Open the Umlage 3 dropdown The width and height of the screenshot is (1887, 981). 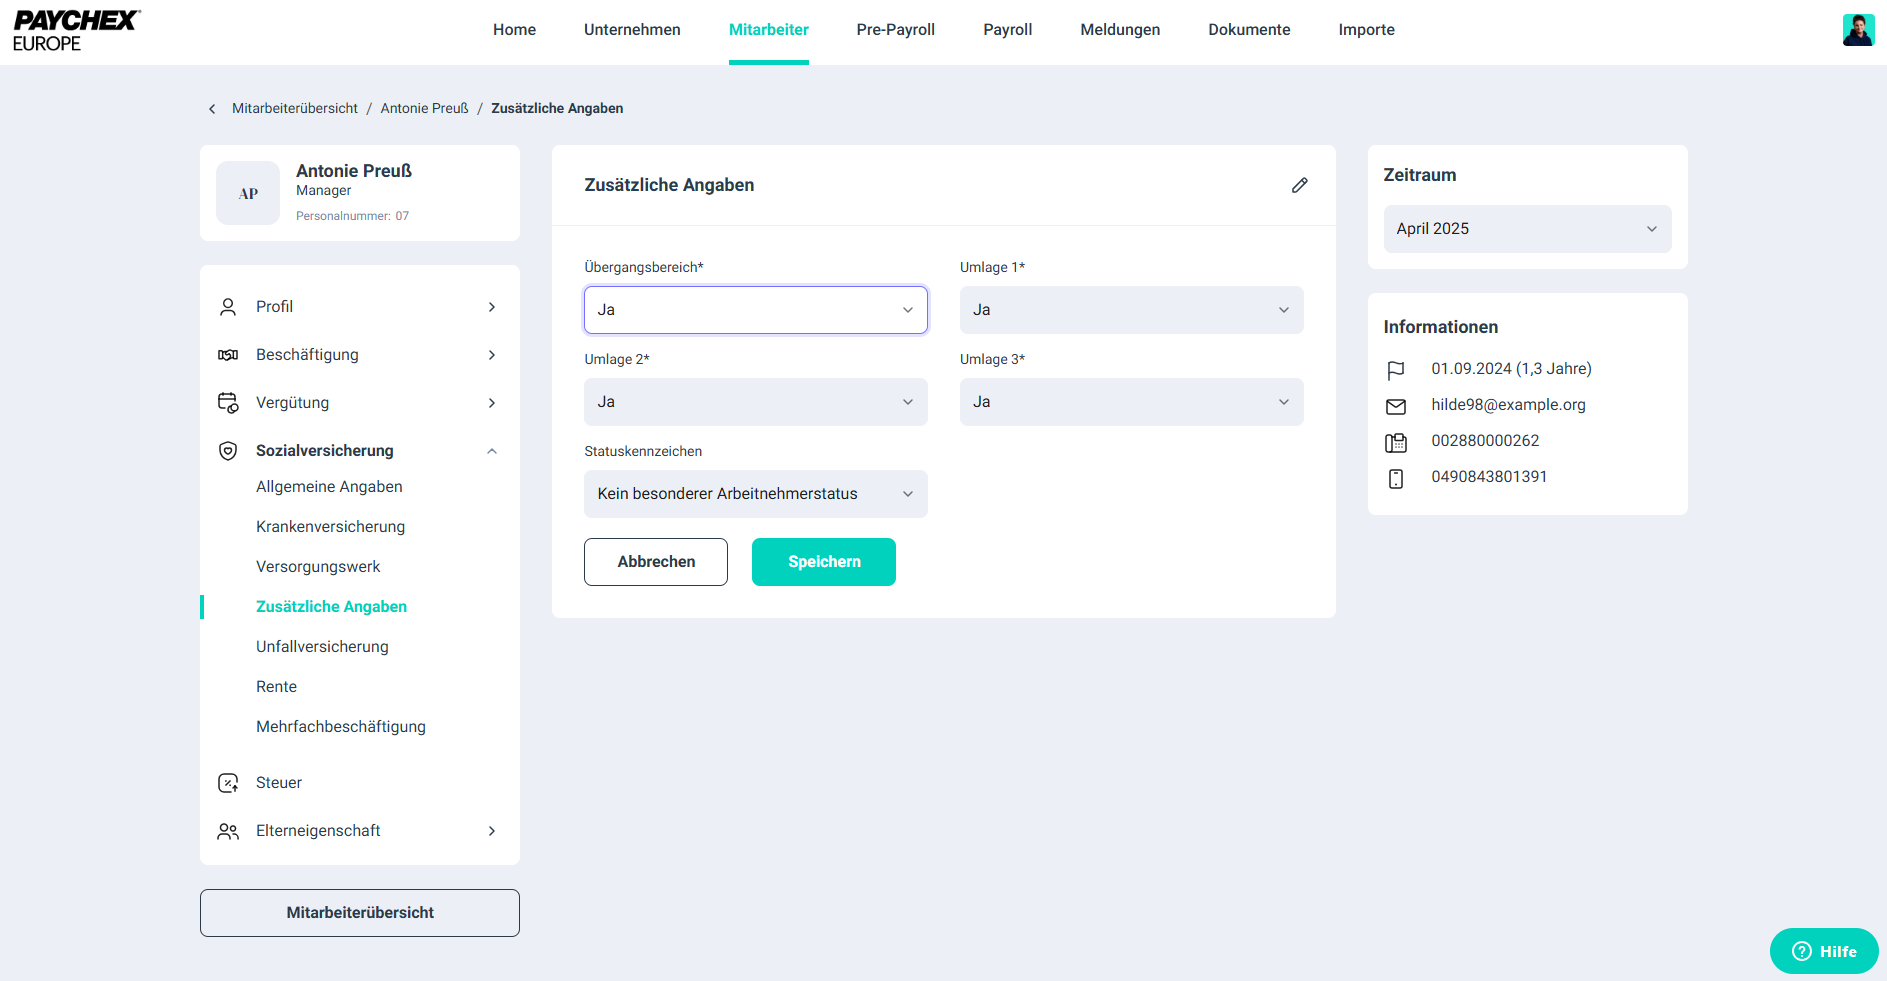click(x=1130, y=402)
